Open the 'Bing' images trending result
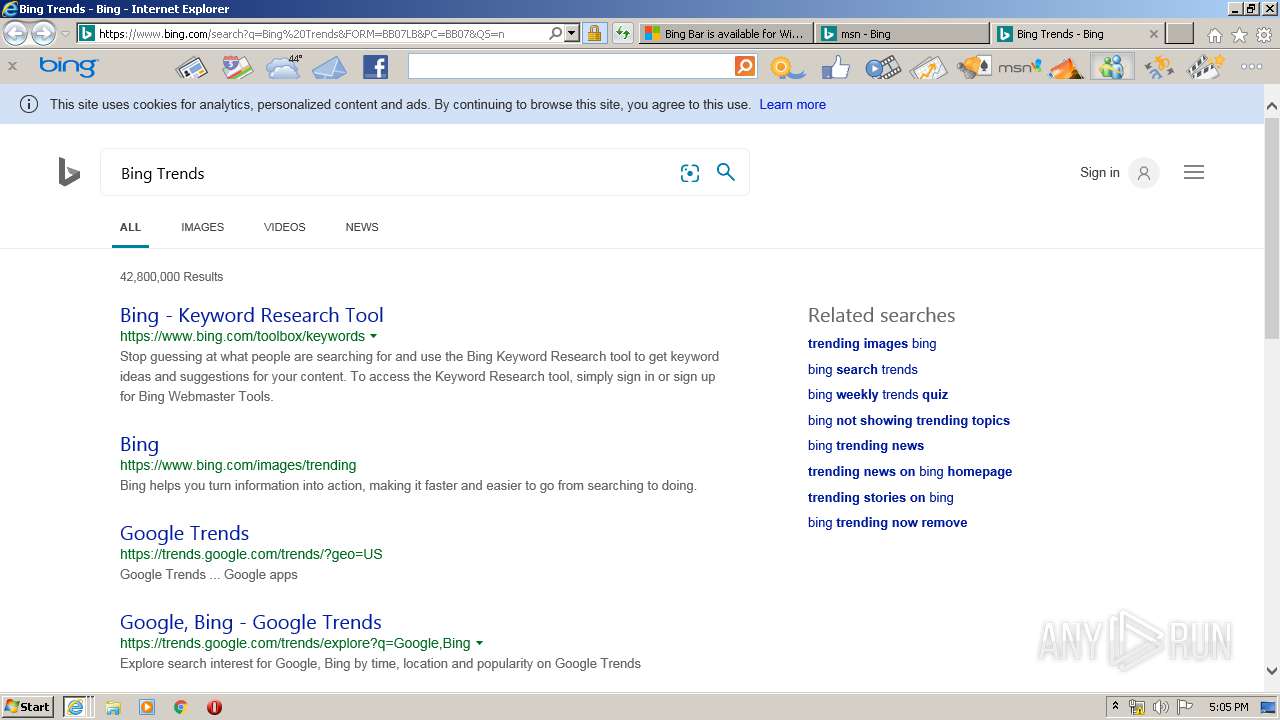This screenshot has height=720, width=1280. click(139, 444)
